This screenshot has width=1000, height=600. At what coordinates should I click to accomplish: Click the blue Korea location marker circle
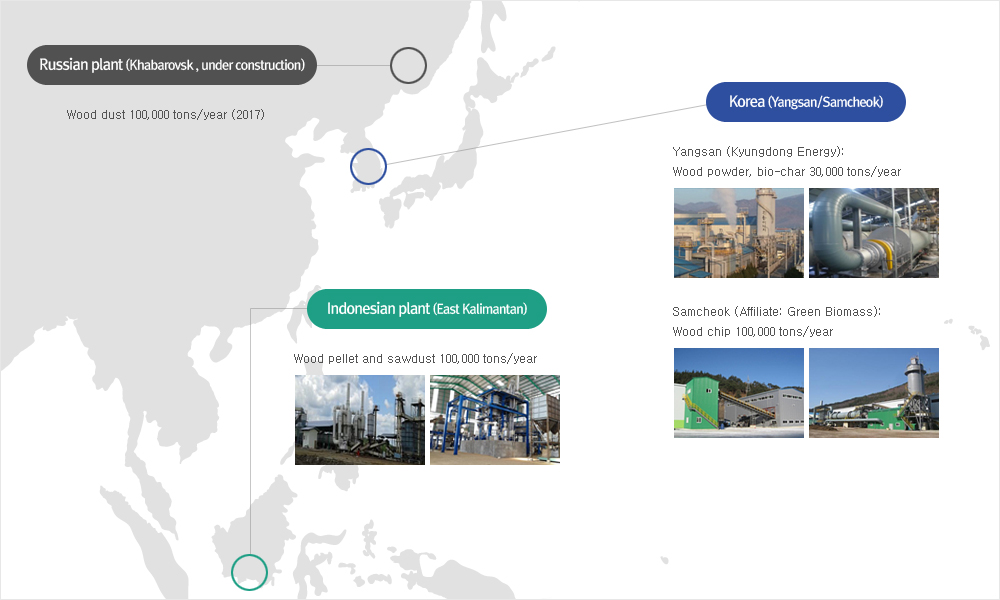pyautogui.click(x=368, y=166)
